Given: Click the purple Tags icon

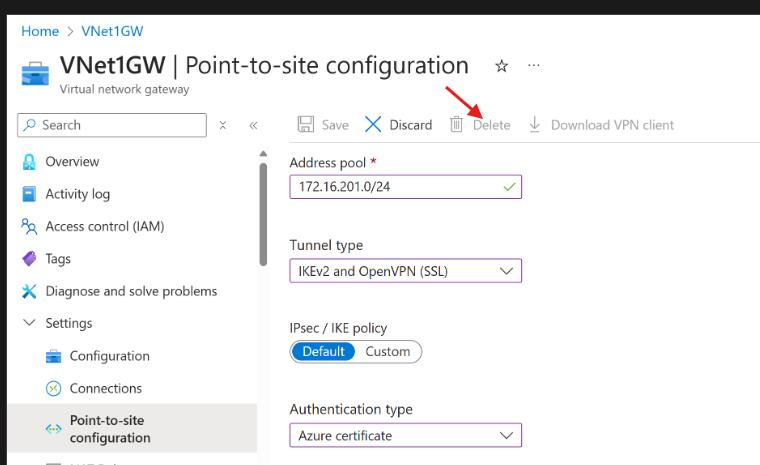Looking at the screenshot, I should pyautogui.click(x=29, y=258).
